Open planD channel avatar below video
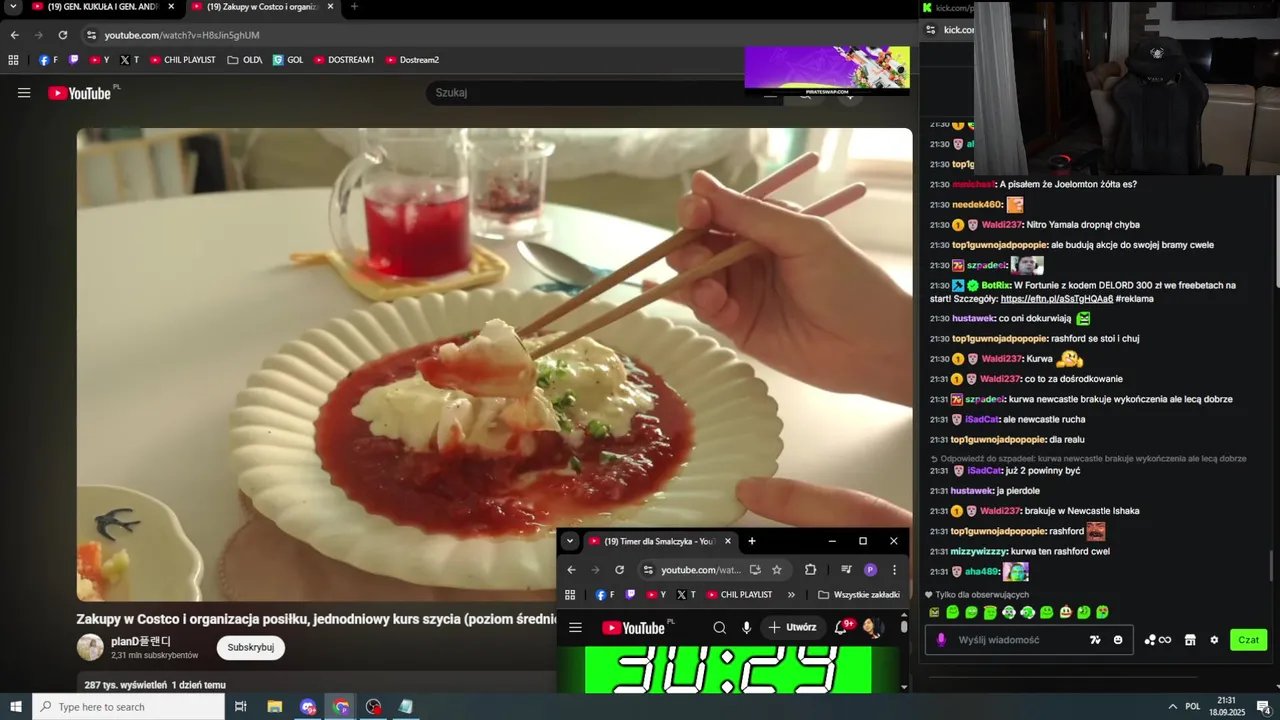Viewport: 1280px width, 720px height. coord(90,647)
